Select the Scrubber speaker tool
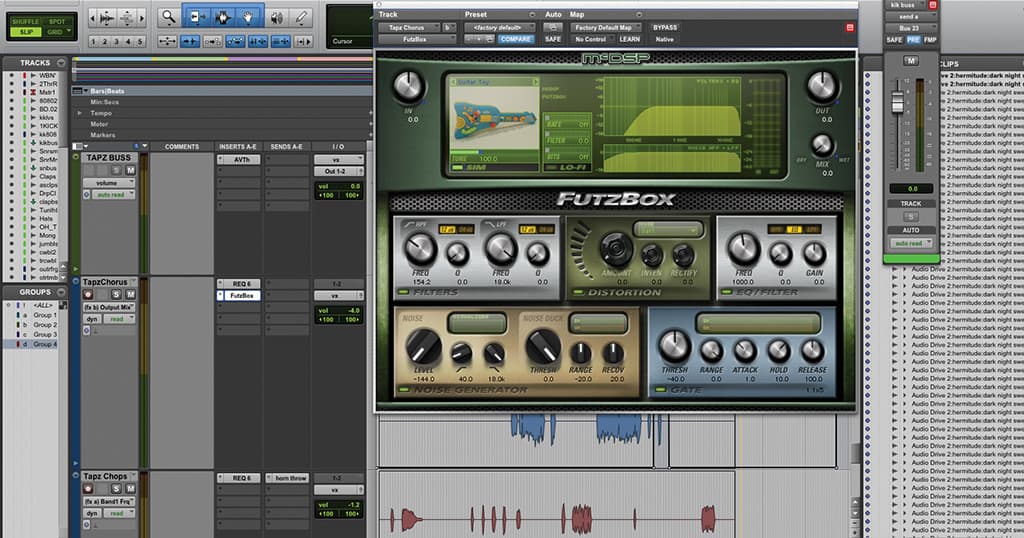This screenshot has width=1024, height=538. (277, 17)
